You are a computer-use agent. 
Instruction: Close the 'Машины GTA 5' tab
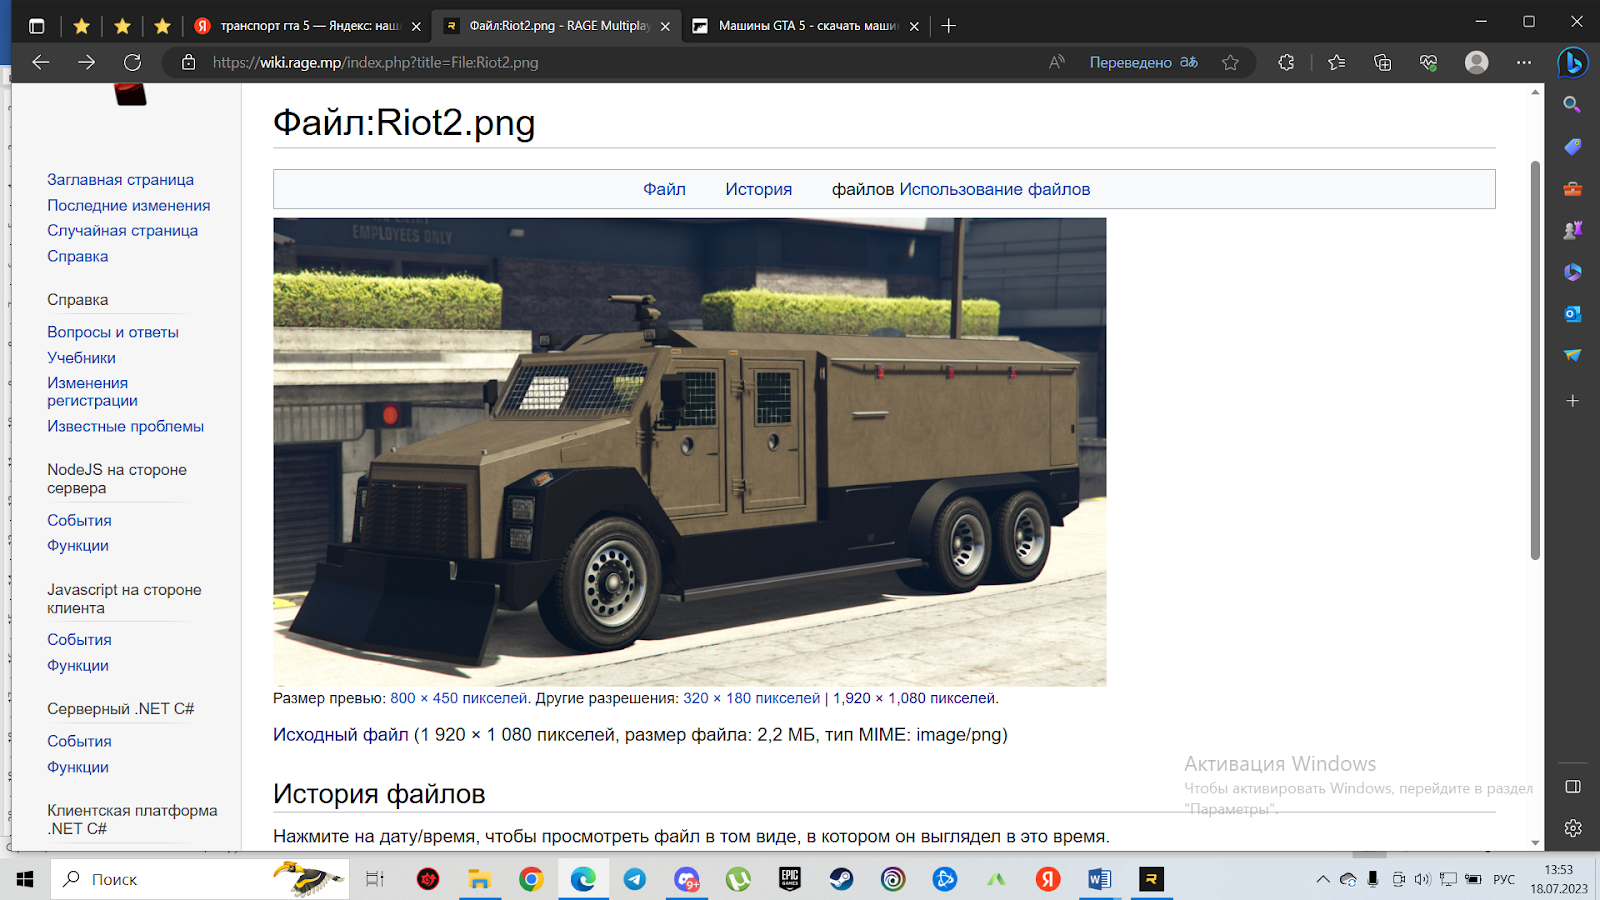pos(914,26)
